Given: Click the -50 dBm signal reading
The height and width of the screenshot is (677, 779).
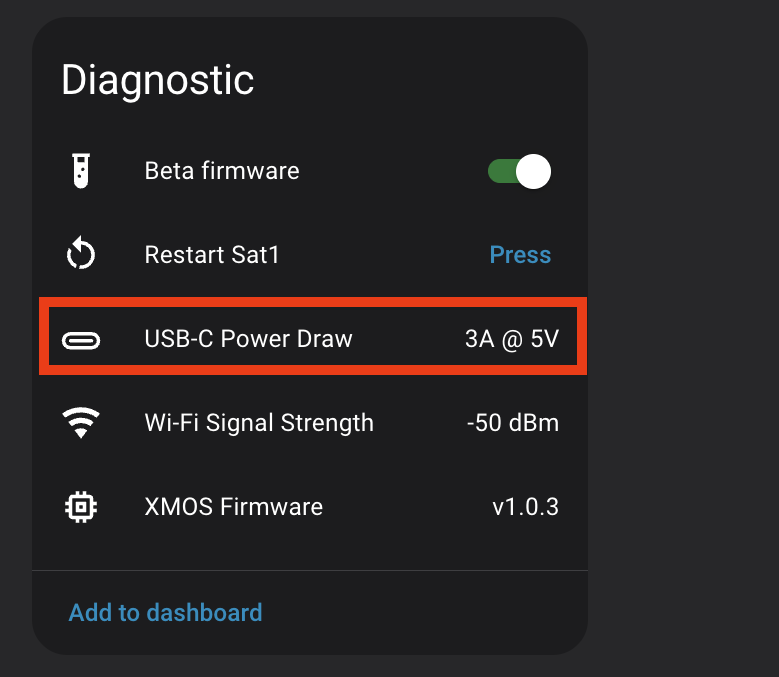Looking at the screenshot, I should [512, 423].
